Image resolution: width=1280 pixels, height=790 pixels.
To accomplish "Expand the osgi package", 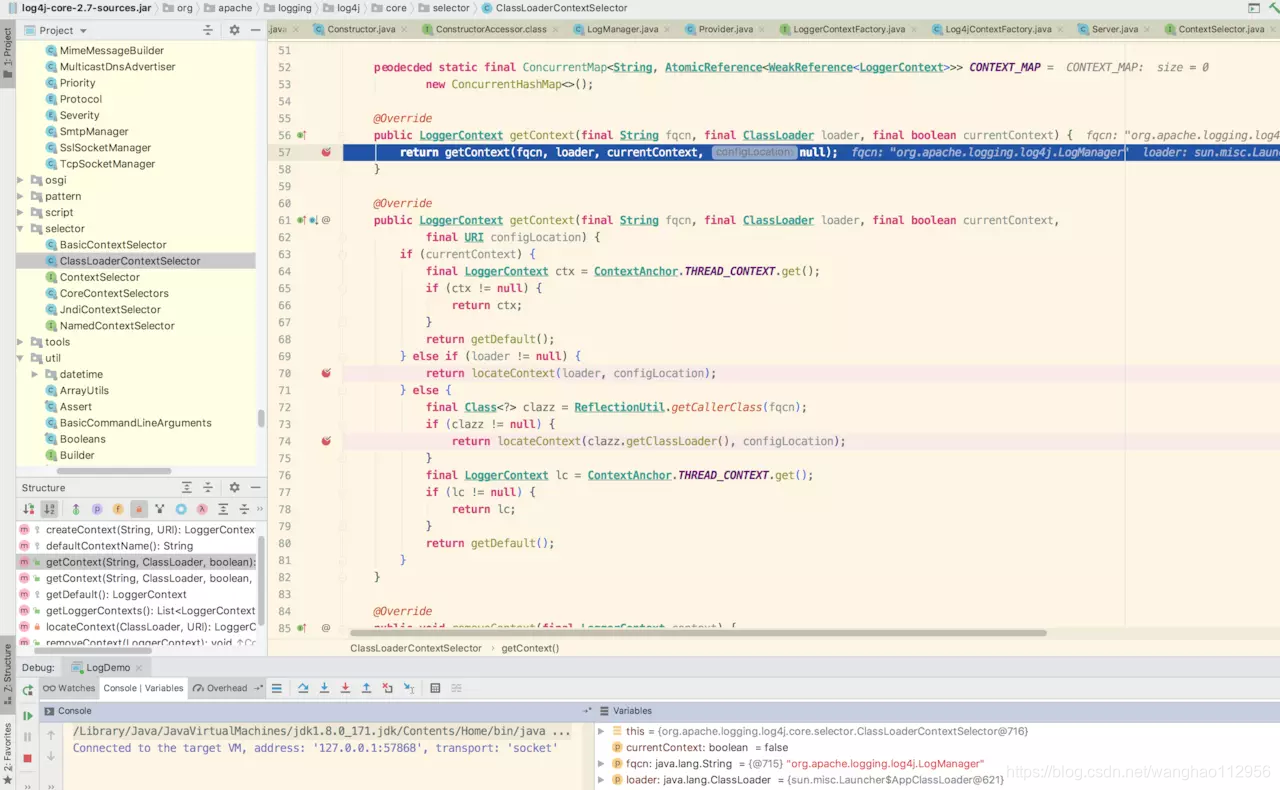I will click(x=21, y=180).
